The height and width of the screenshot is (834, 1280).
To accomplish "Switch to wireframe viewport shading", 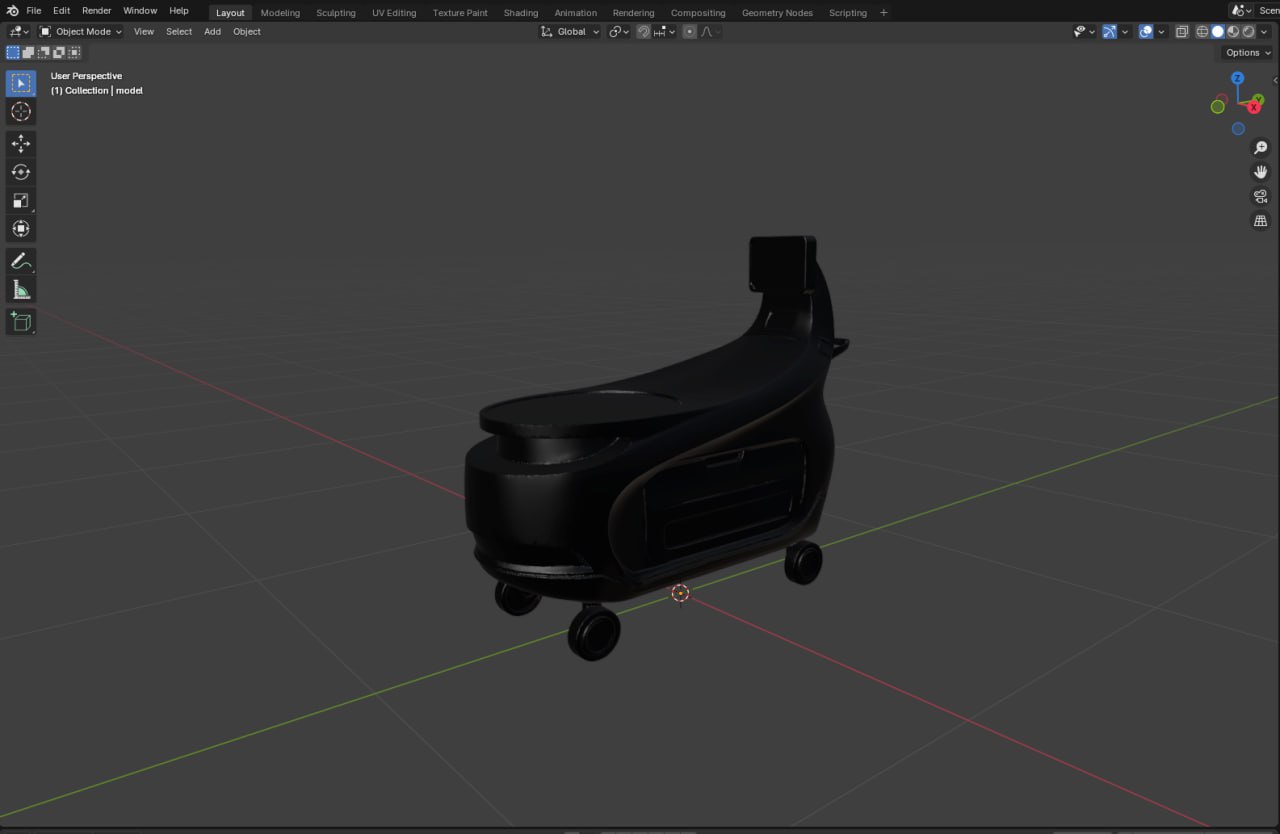I will (1203, 31).
